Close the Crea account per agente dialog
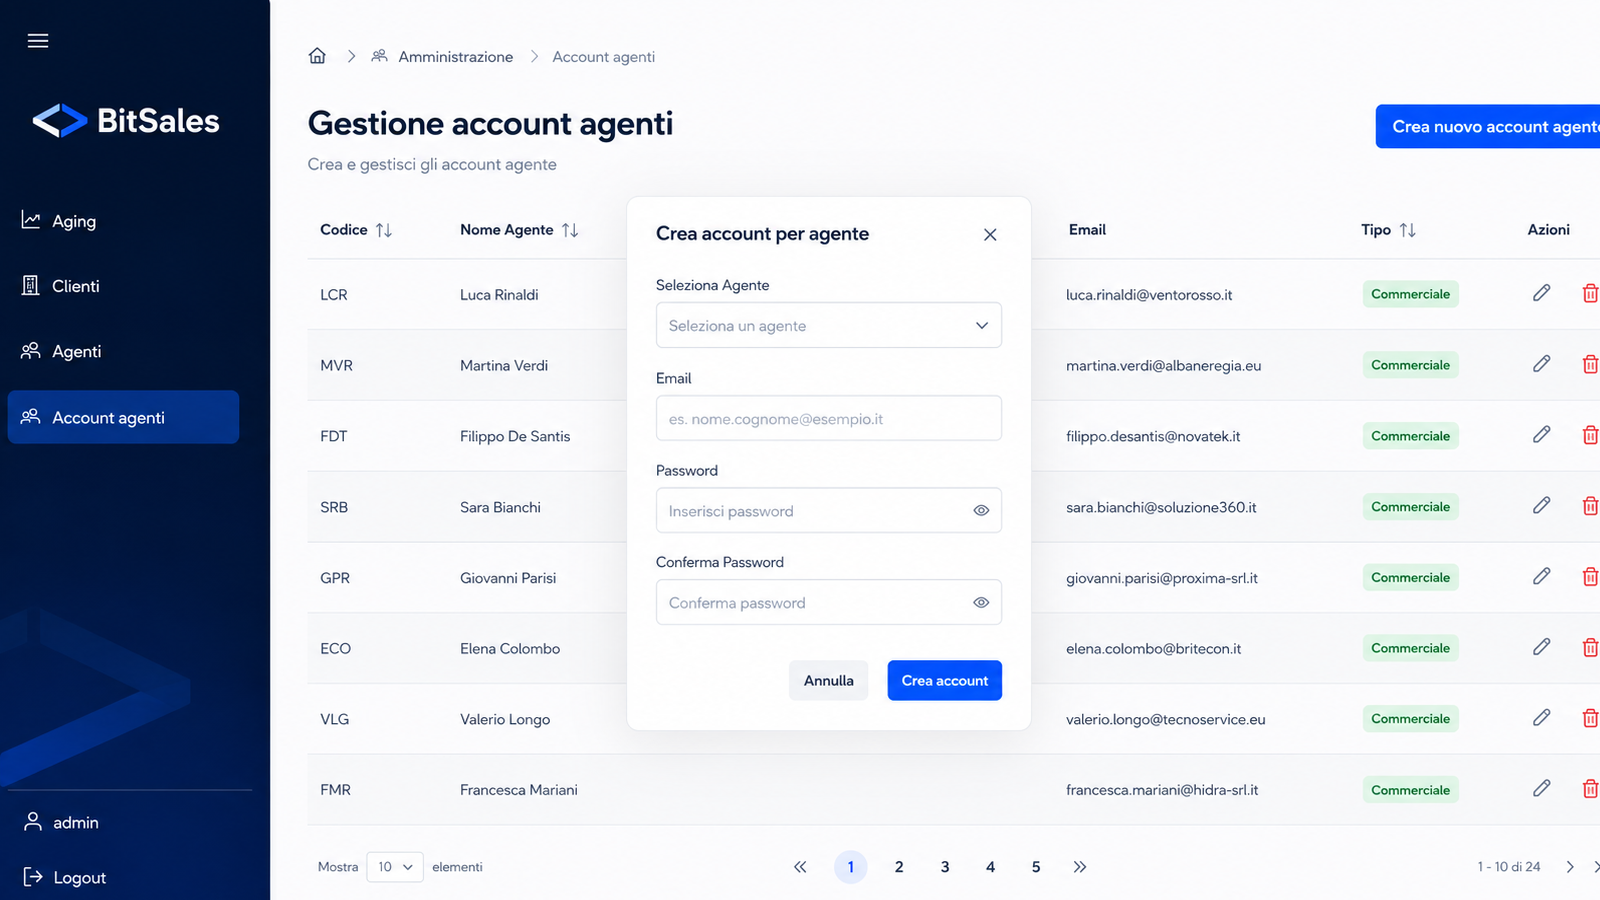Viewport: 1600px width, 900px height. [990, 235]
